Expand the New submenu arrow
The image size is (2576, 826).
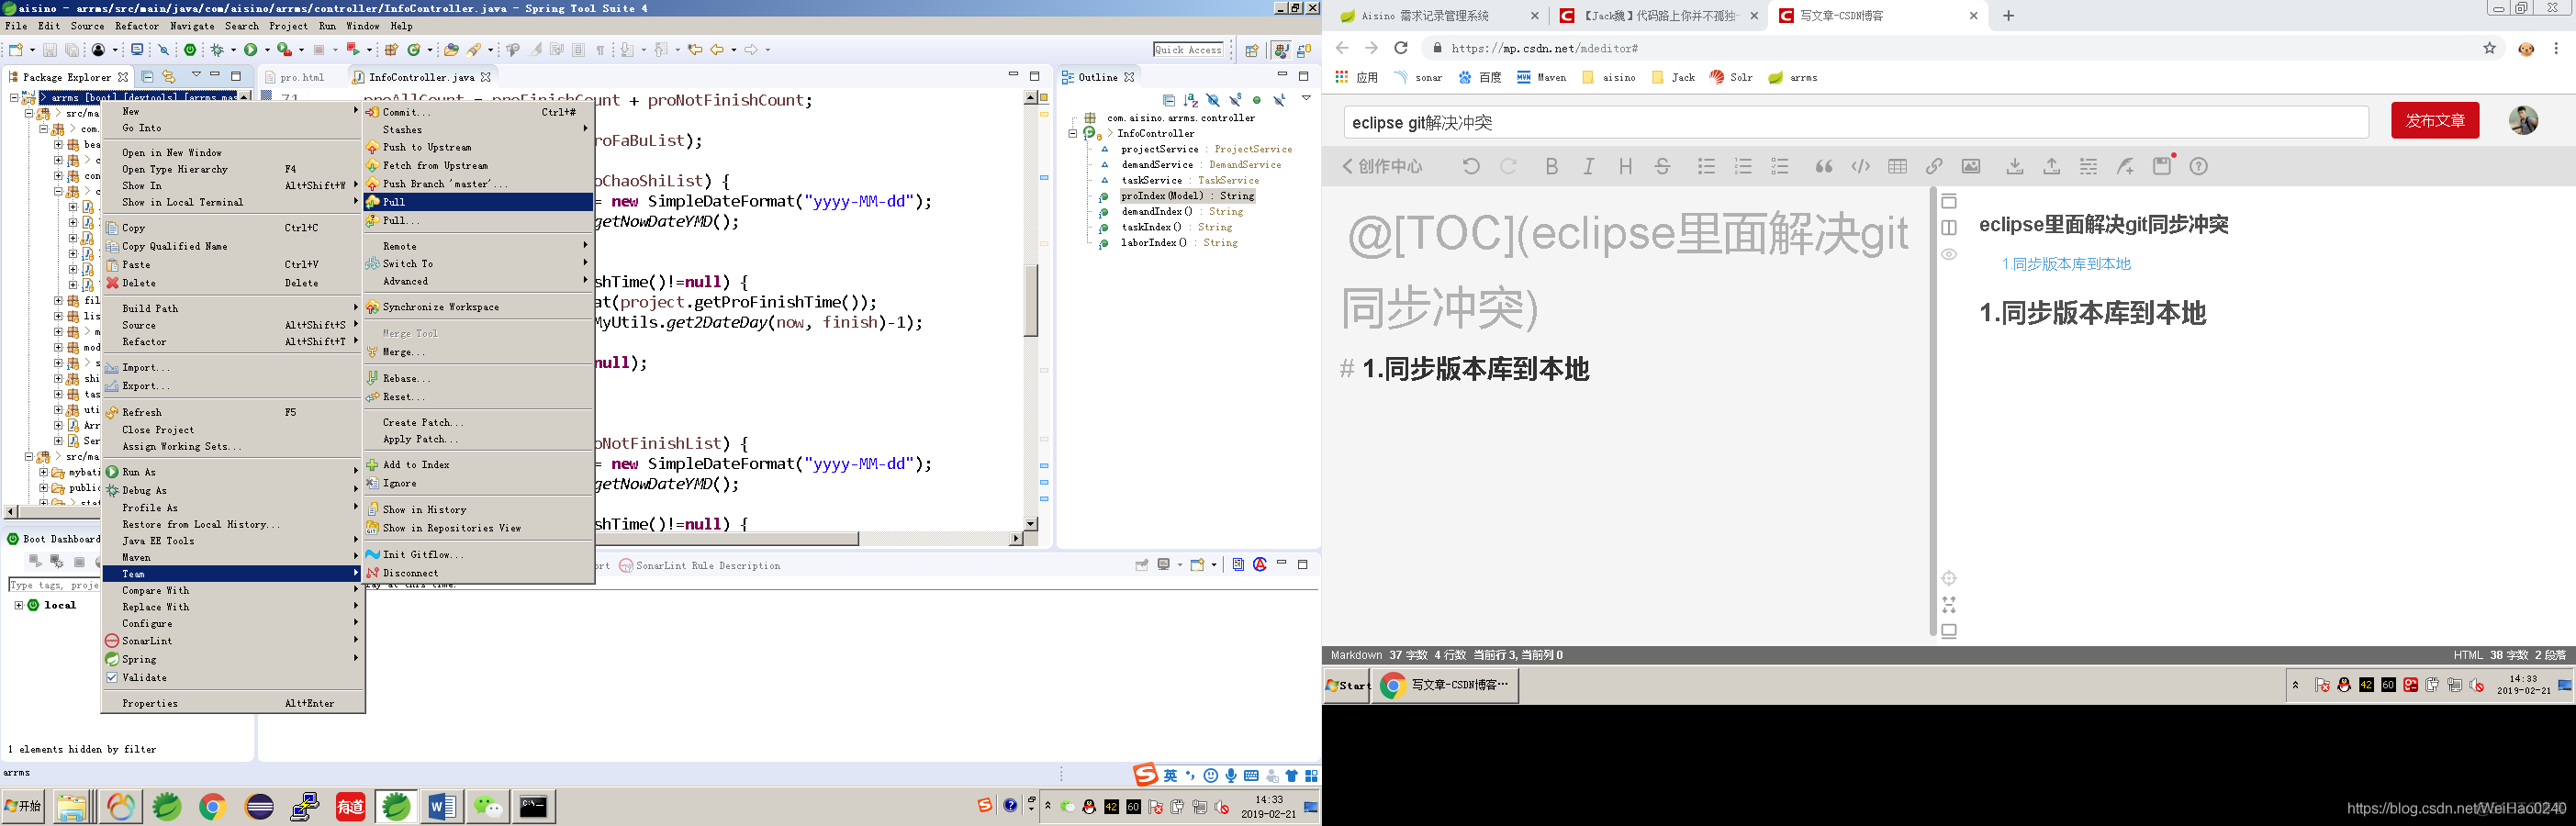coord(355,111)
